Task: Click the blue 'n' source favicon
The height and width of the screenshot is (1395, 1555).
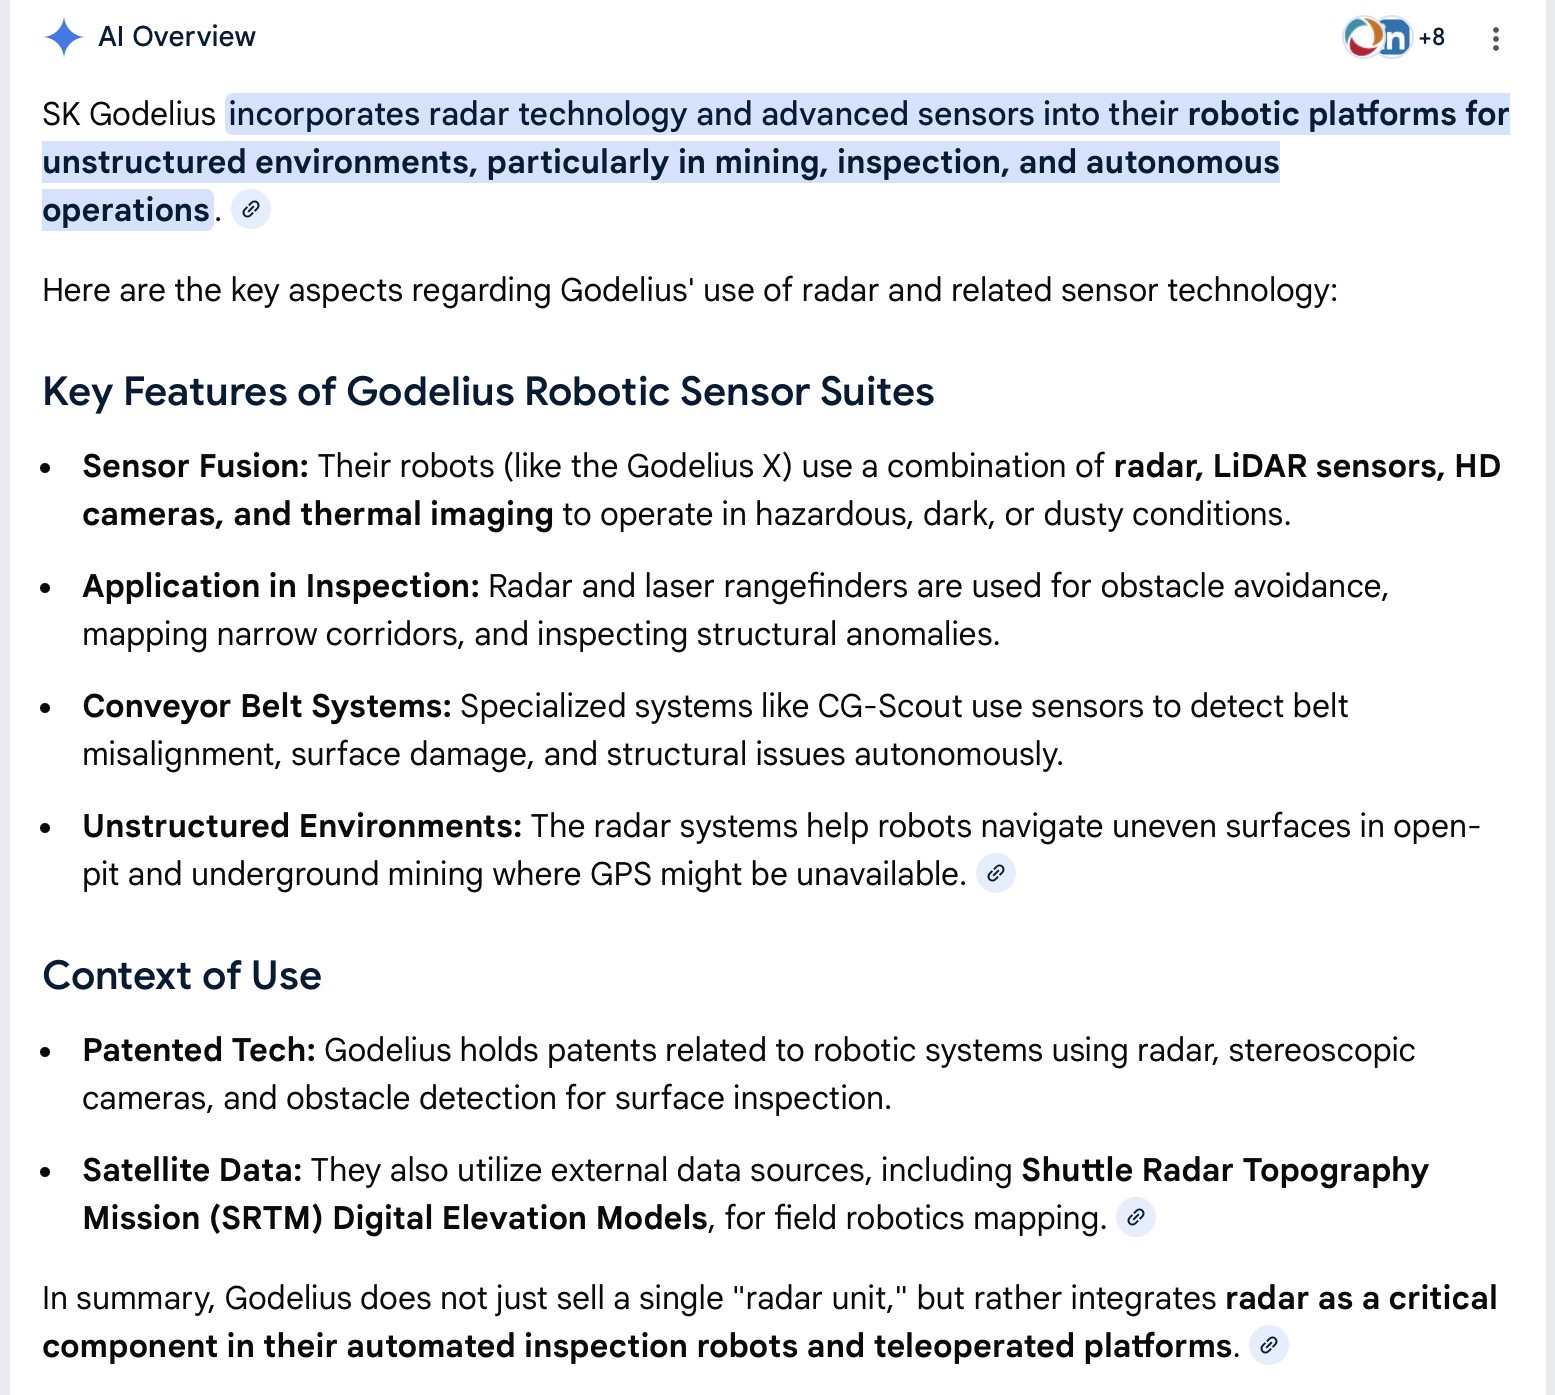Action: [1394, 38]
